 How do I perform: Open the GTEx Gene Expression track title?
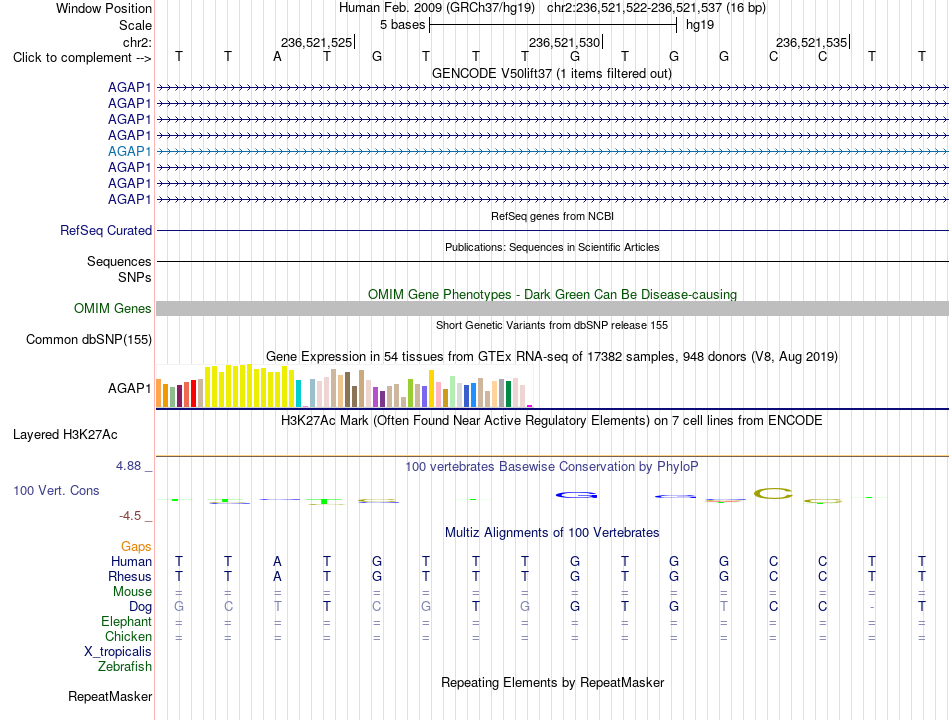(552, 356)
